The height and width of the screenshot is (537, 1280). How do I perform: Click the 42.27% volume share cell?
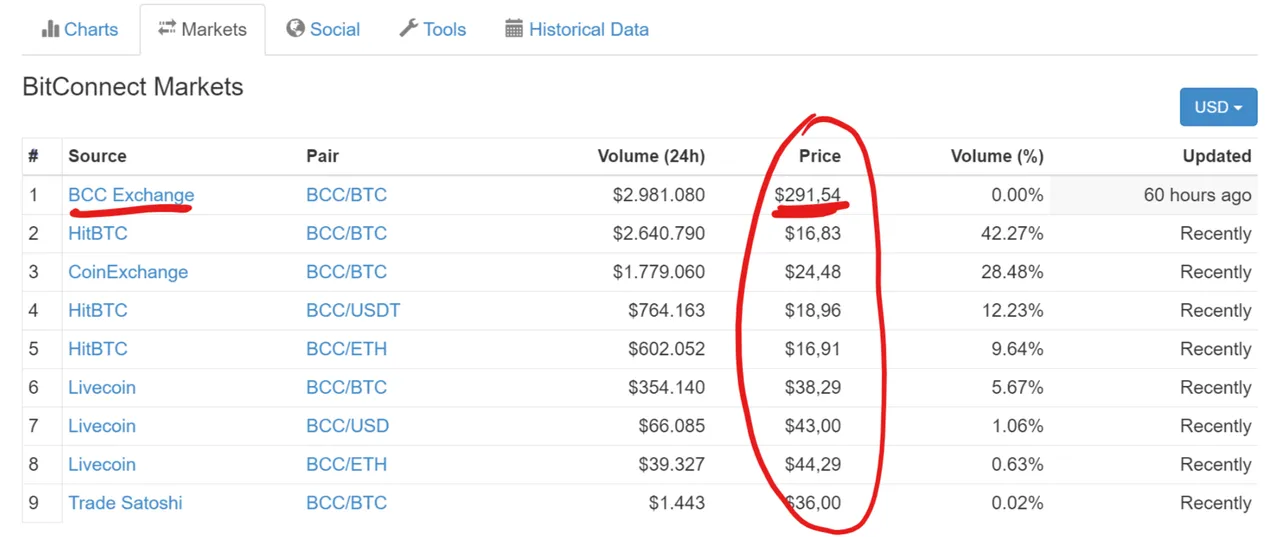1012,233
